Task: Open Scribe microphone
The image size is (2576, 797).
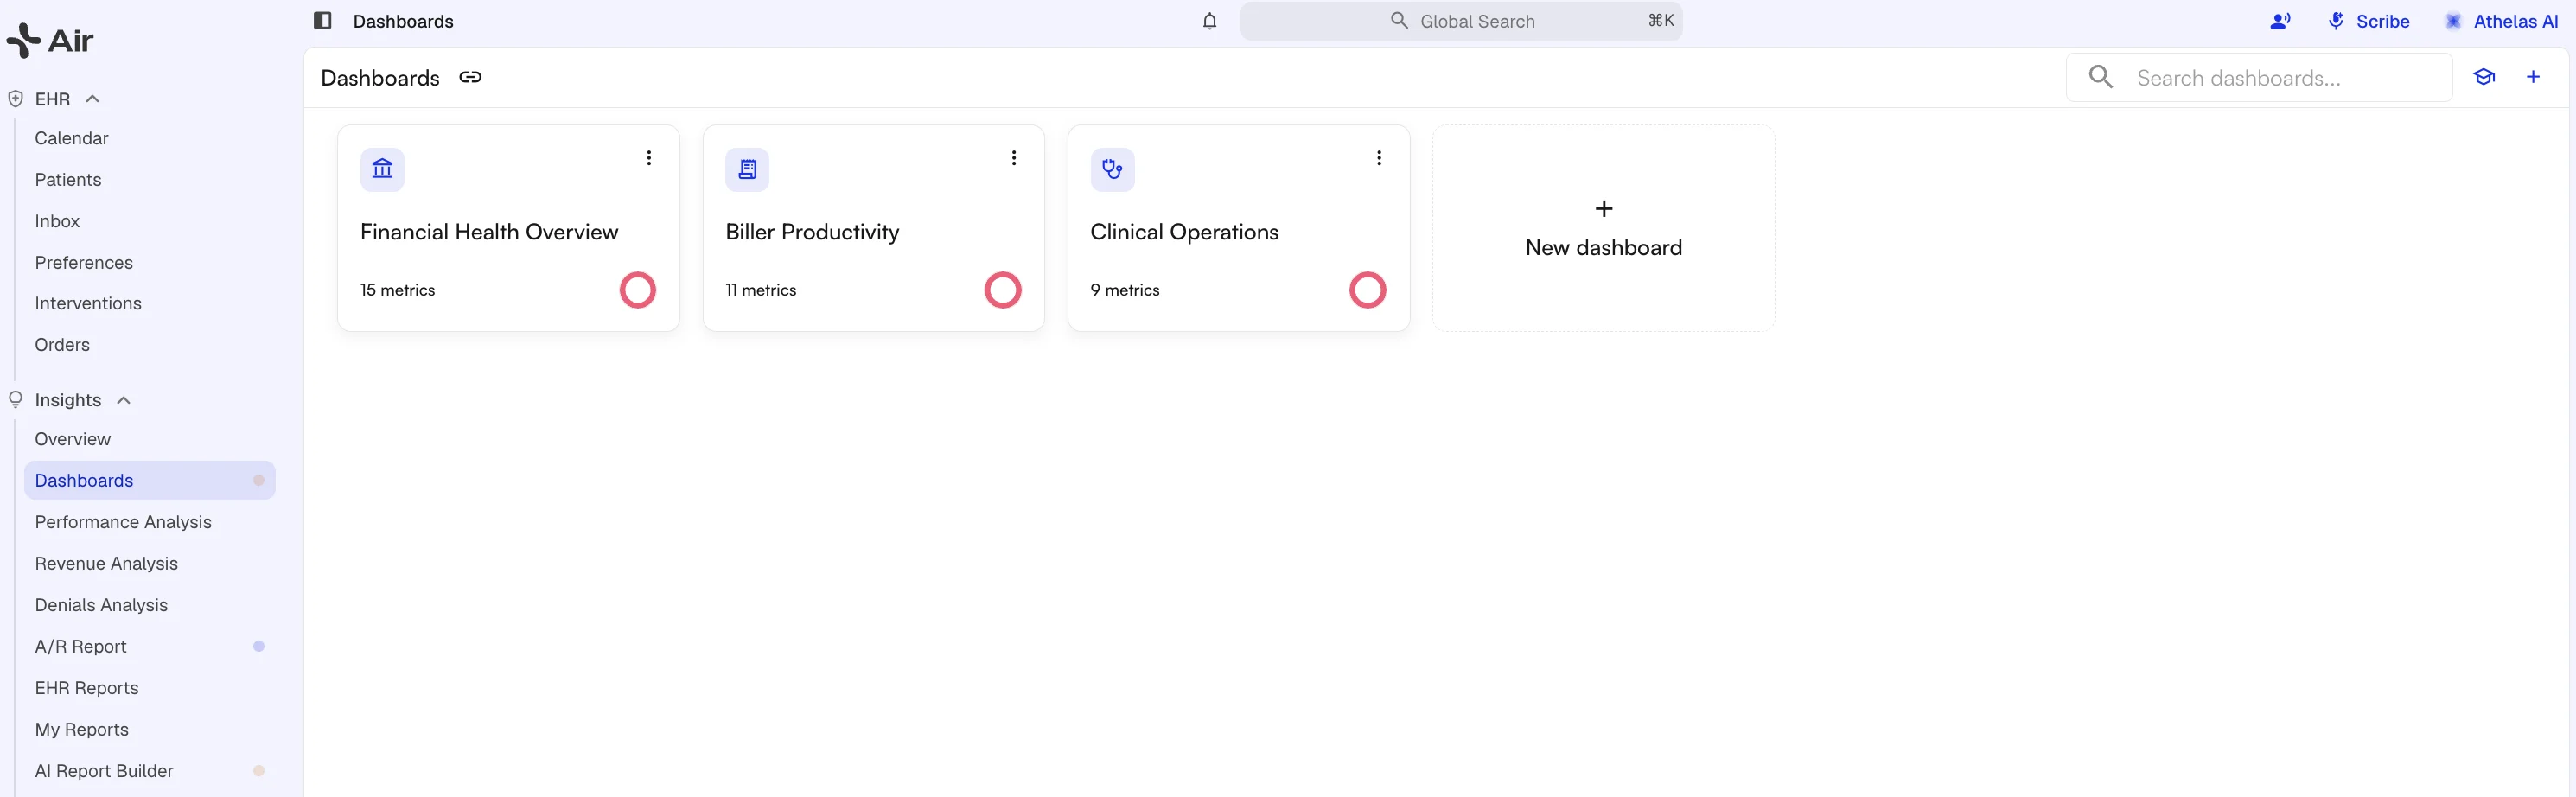Action: 2368,21
